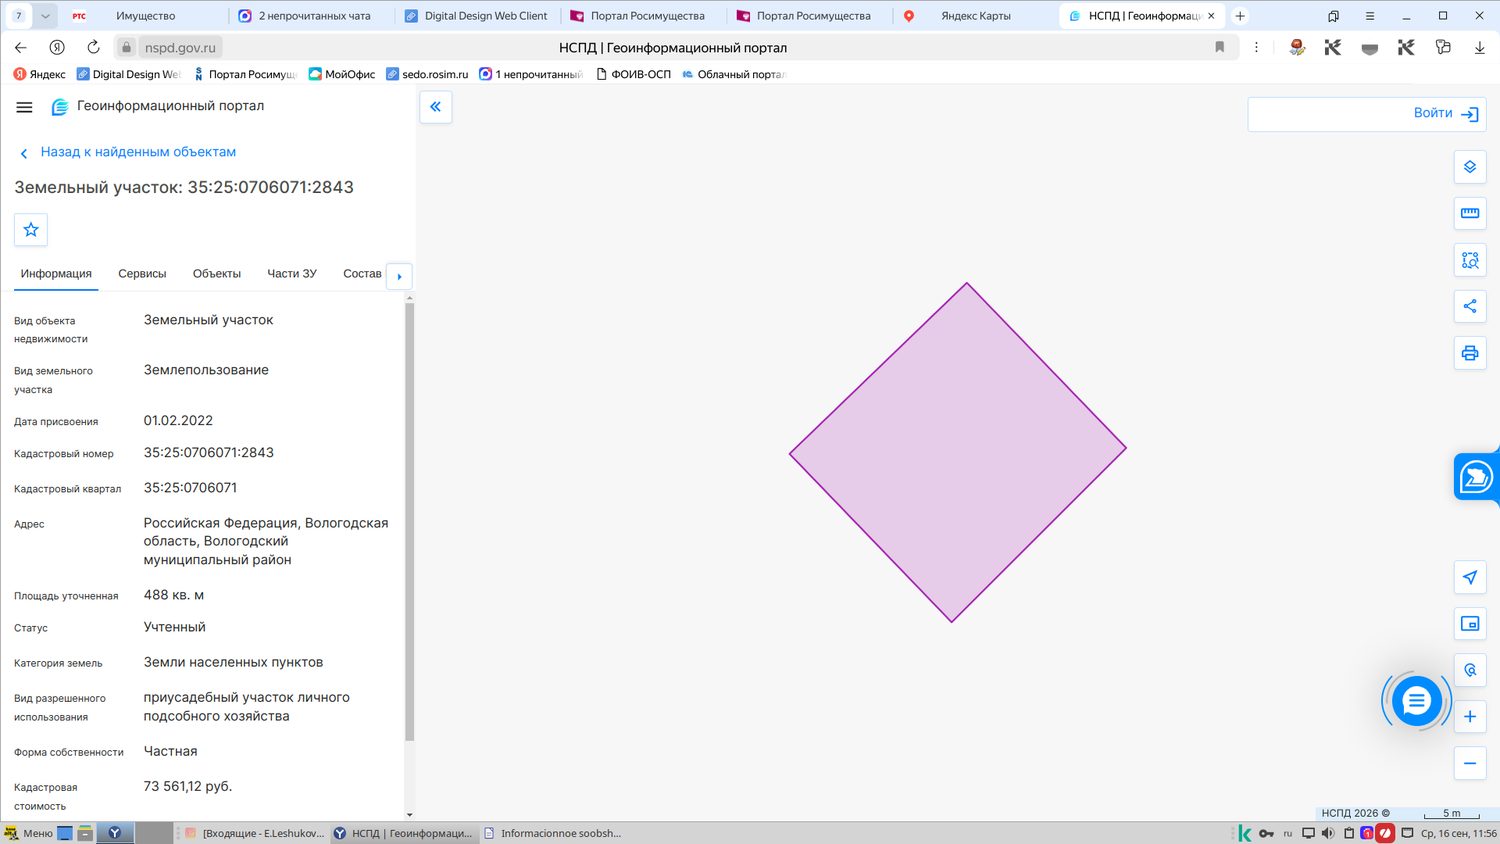Open Яндекс bookmark
The height and width of the screenshot is (844, 1500).
[40, 74]
